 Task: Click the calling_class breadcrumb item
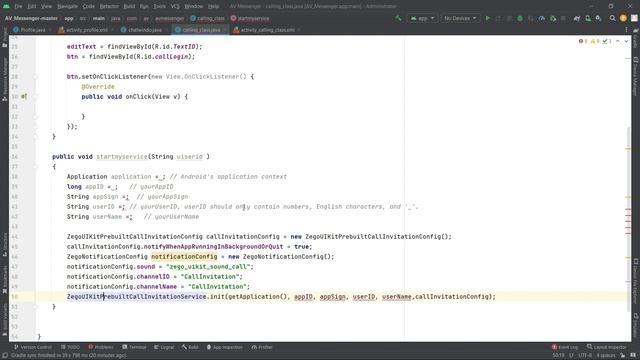207,18
